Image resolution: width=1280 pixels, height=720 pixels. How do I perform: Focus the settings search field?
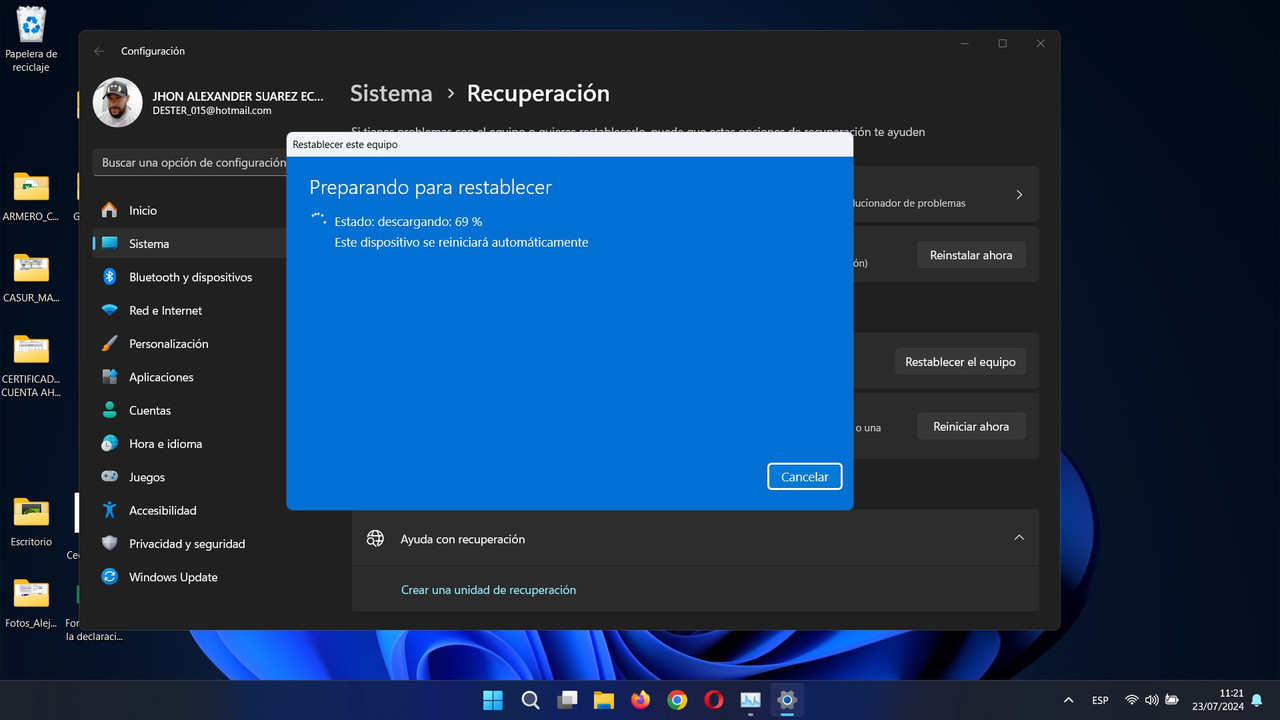point(190,162)
